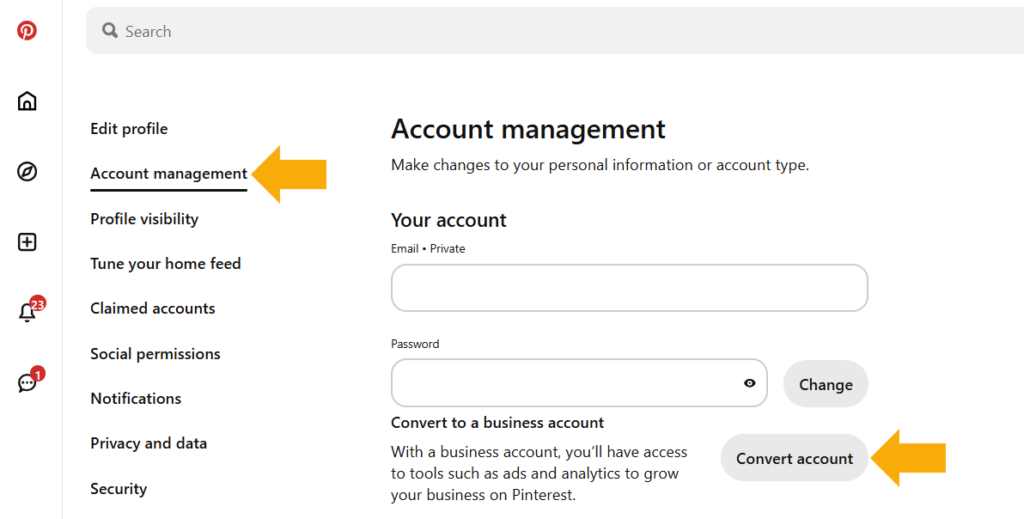Click the Email input field
Screen dimensions: 1024x519
pyautogui.click(x=630, y=288)
